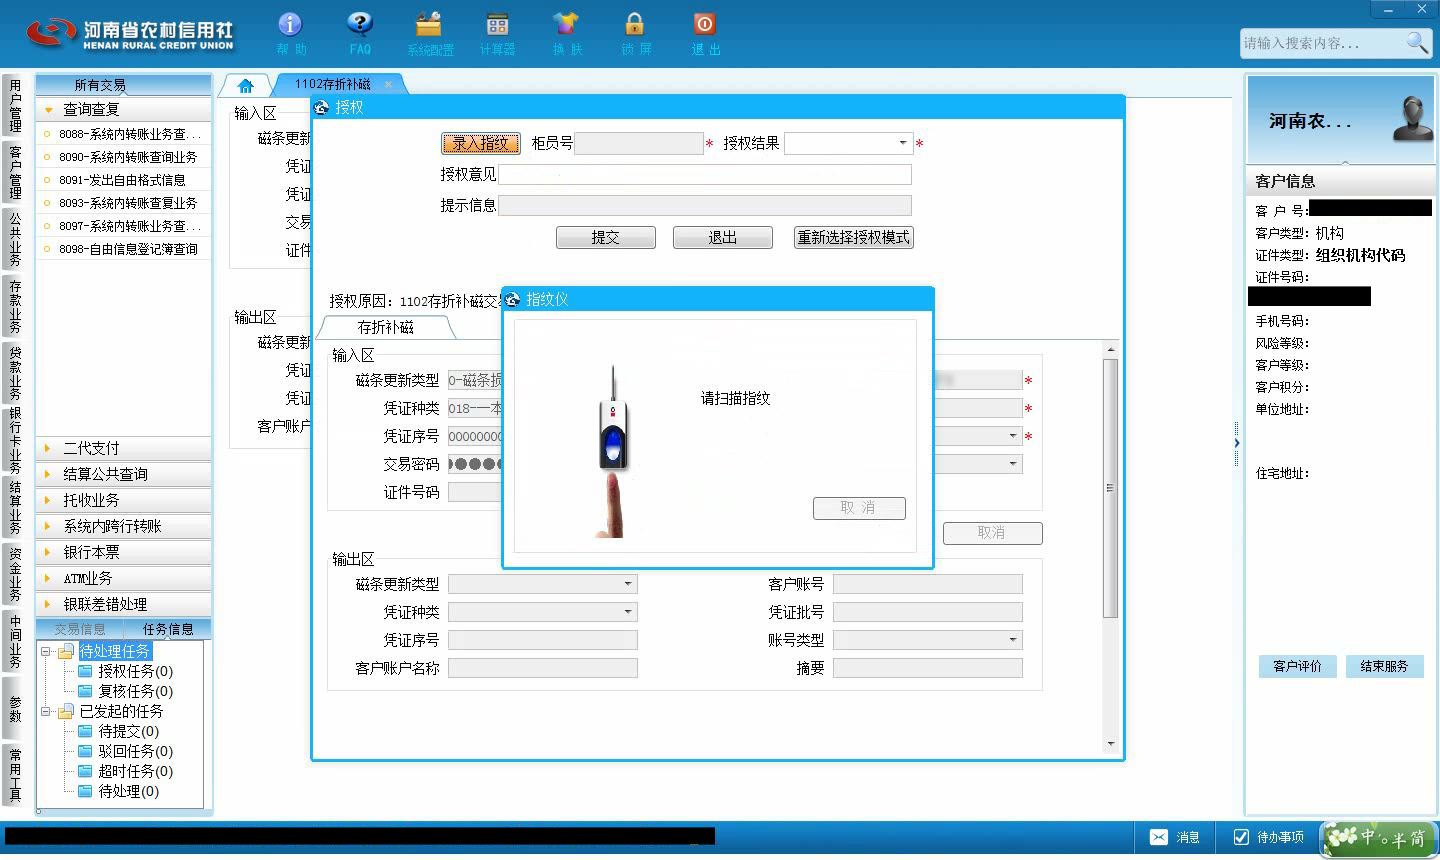Expand the 银行本票 menu group
The image size is (1440, 860).
(124, 552)
